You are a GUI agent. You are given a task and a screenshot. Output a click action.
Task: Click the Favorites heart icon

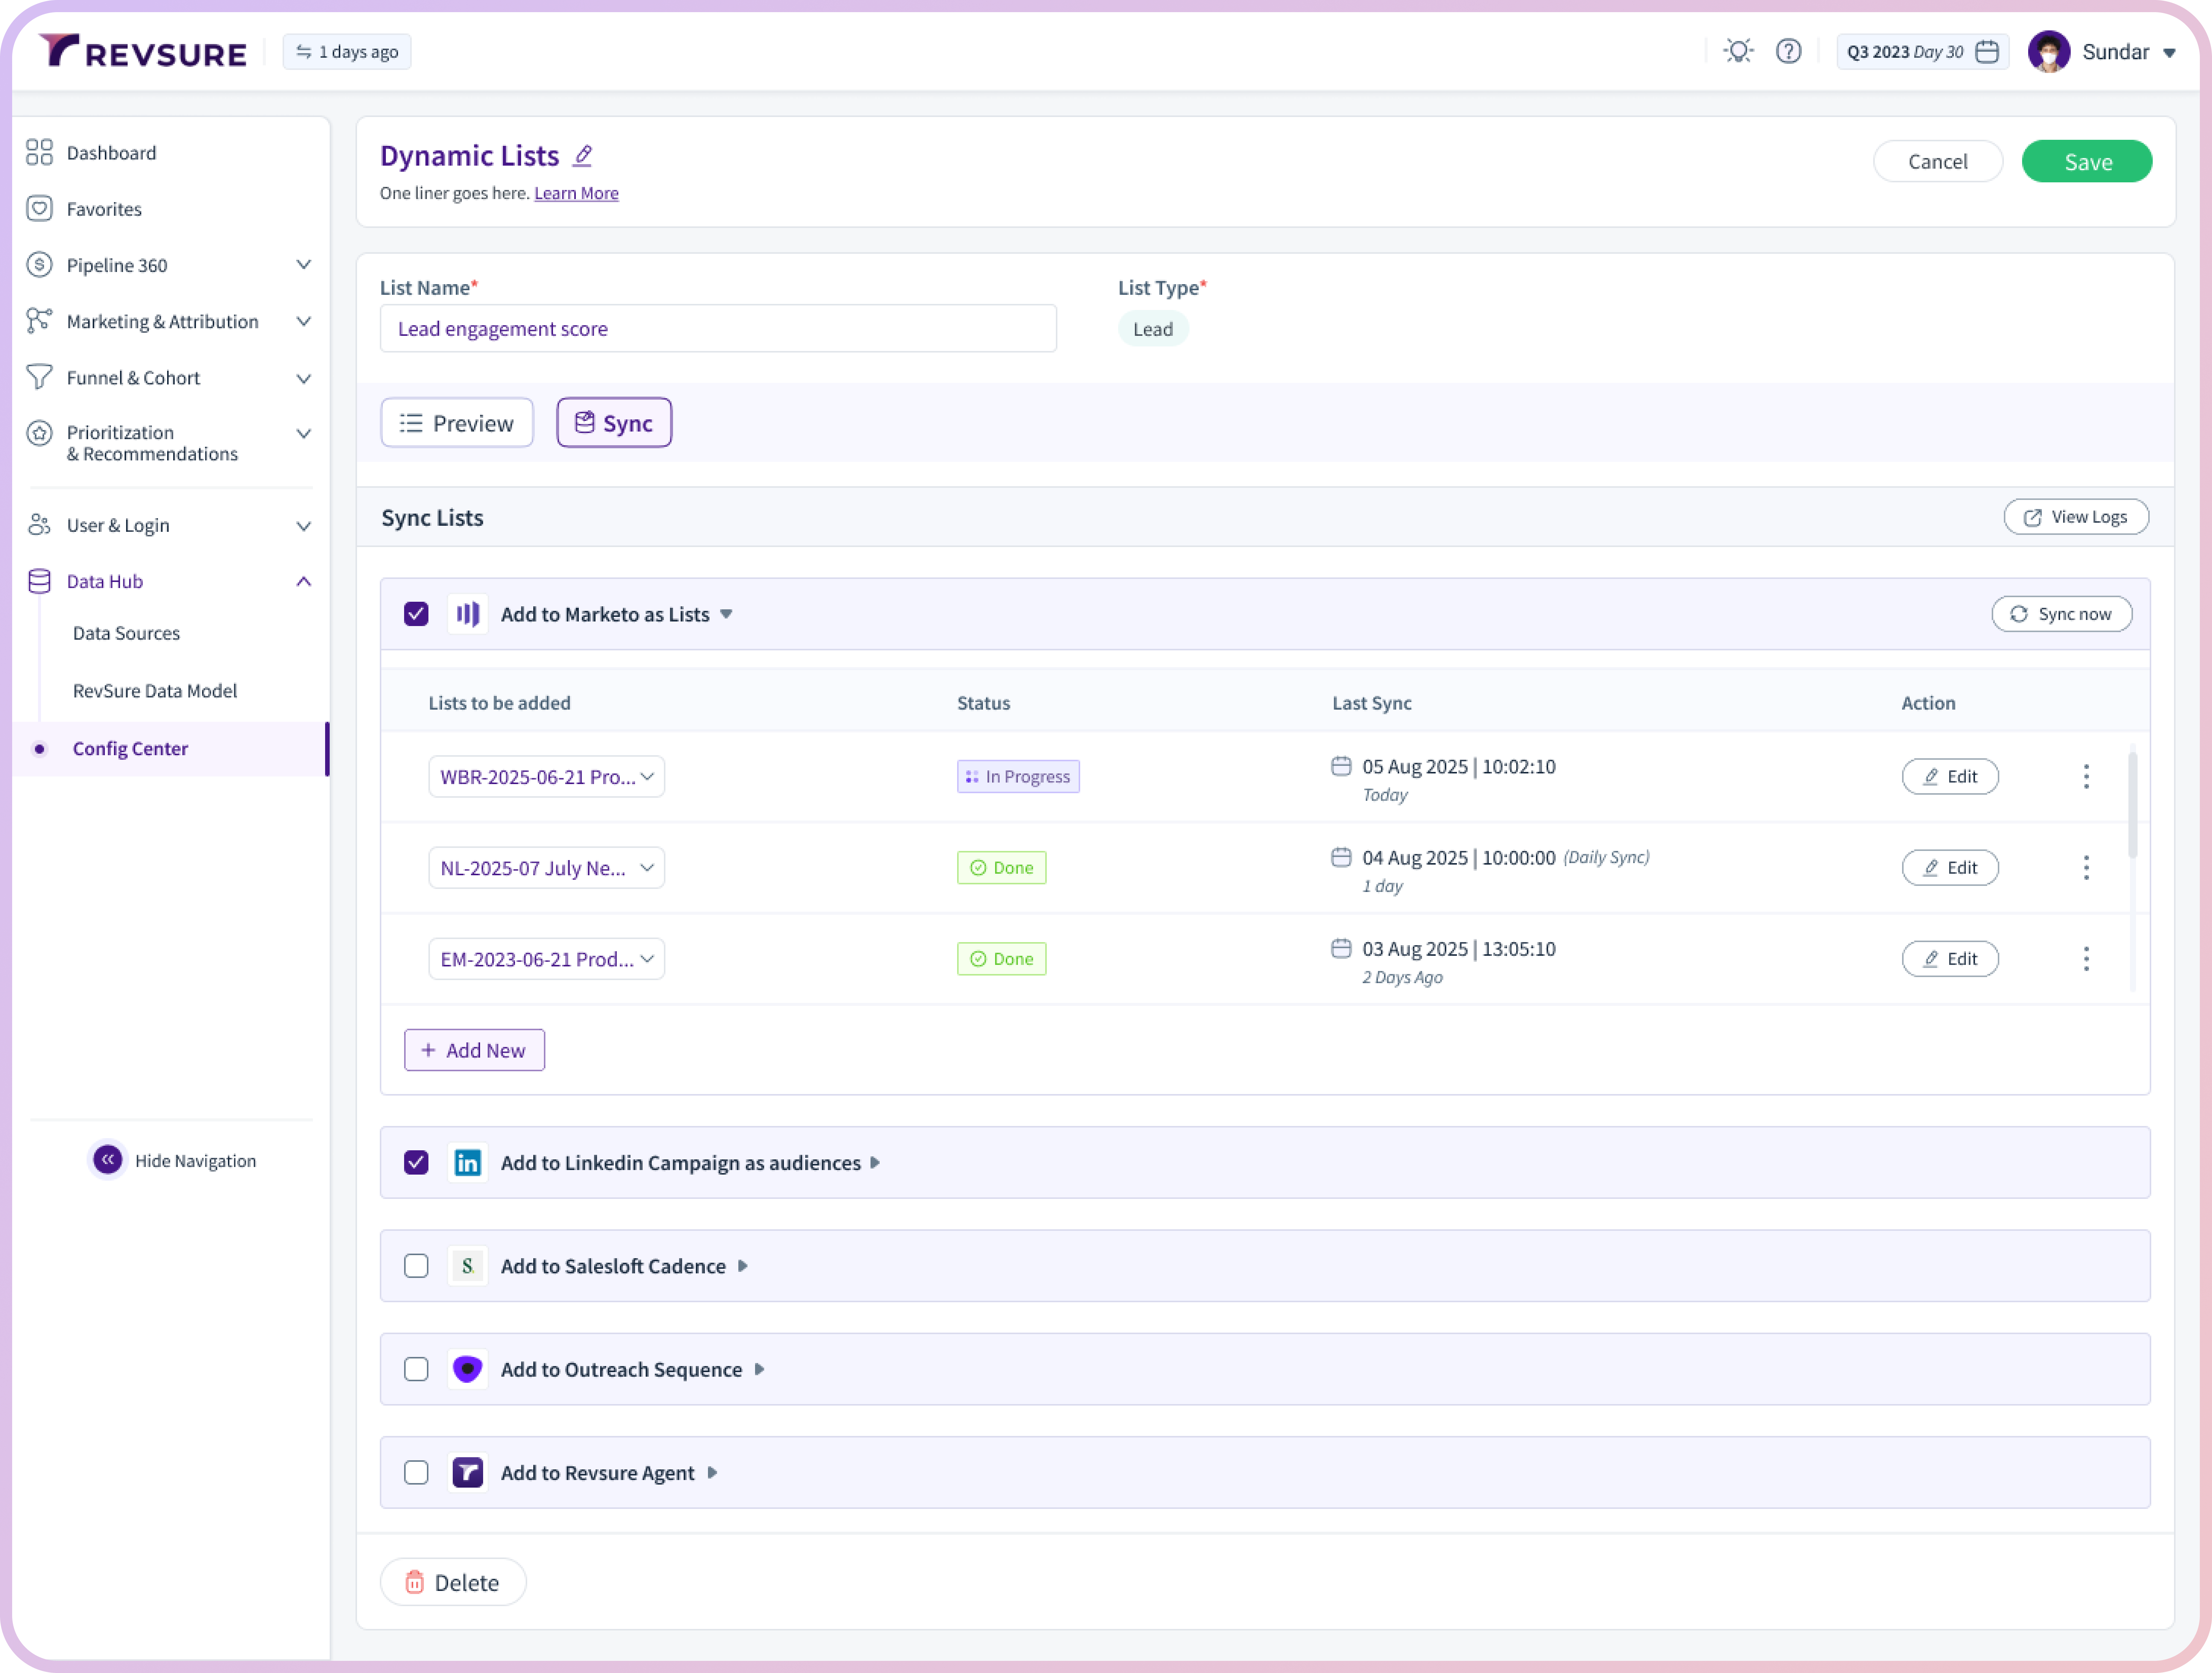click(39, 208)
